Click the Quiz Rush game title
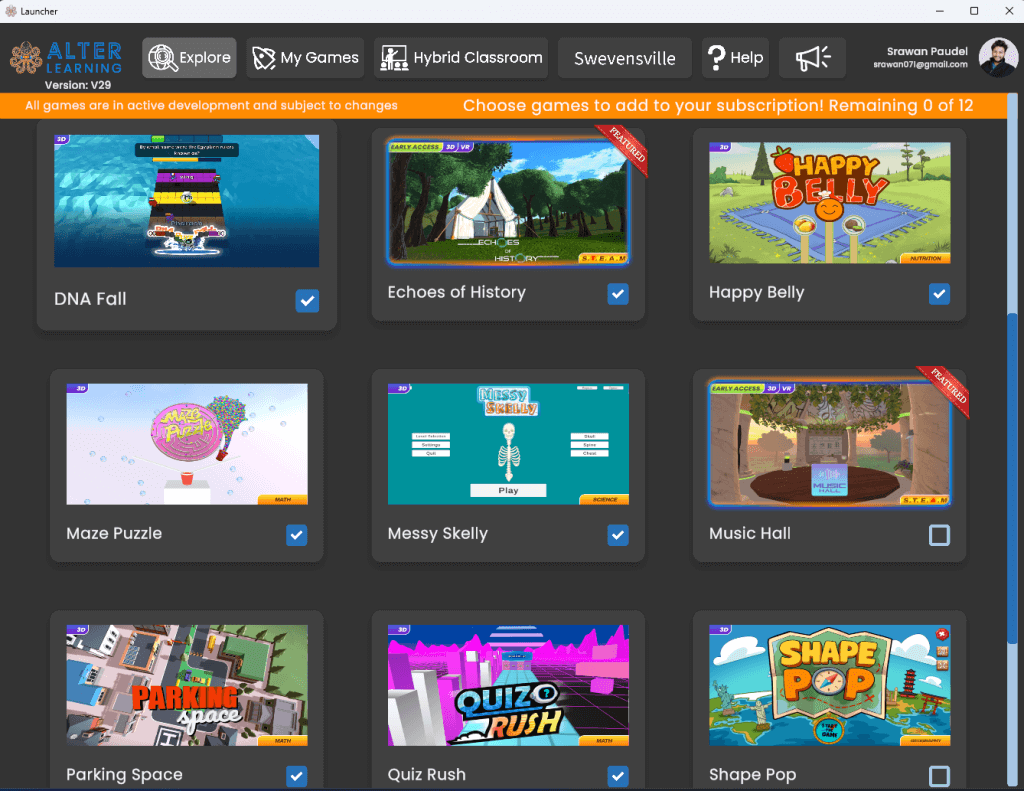Image resolution: width=1024 pixels, height=791 pixels. [427, 774]
